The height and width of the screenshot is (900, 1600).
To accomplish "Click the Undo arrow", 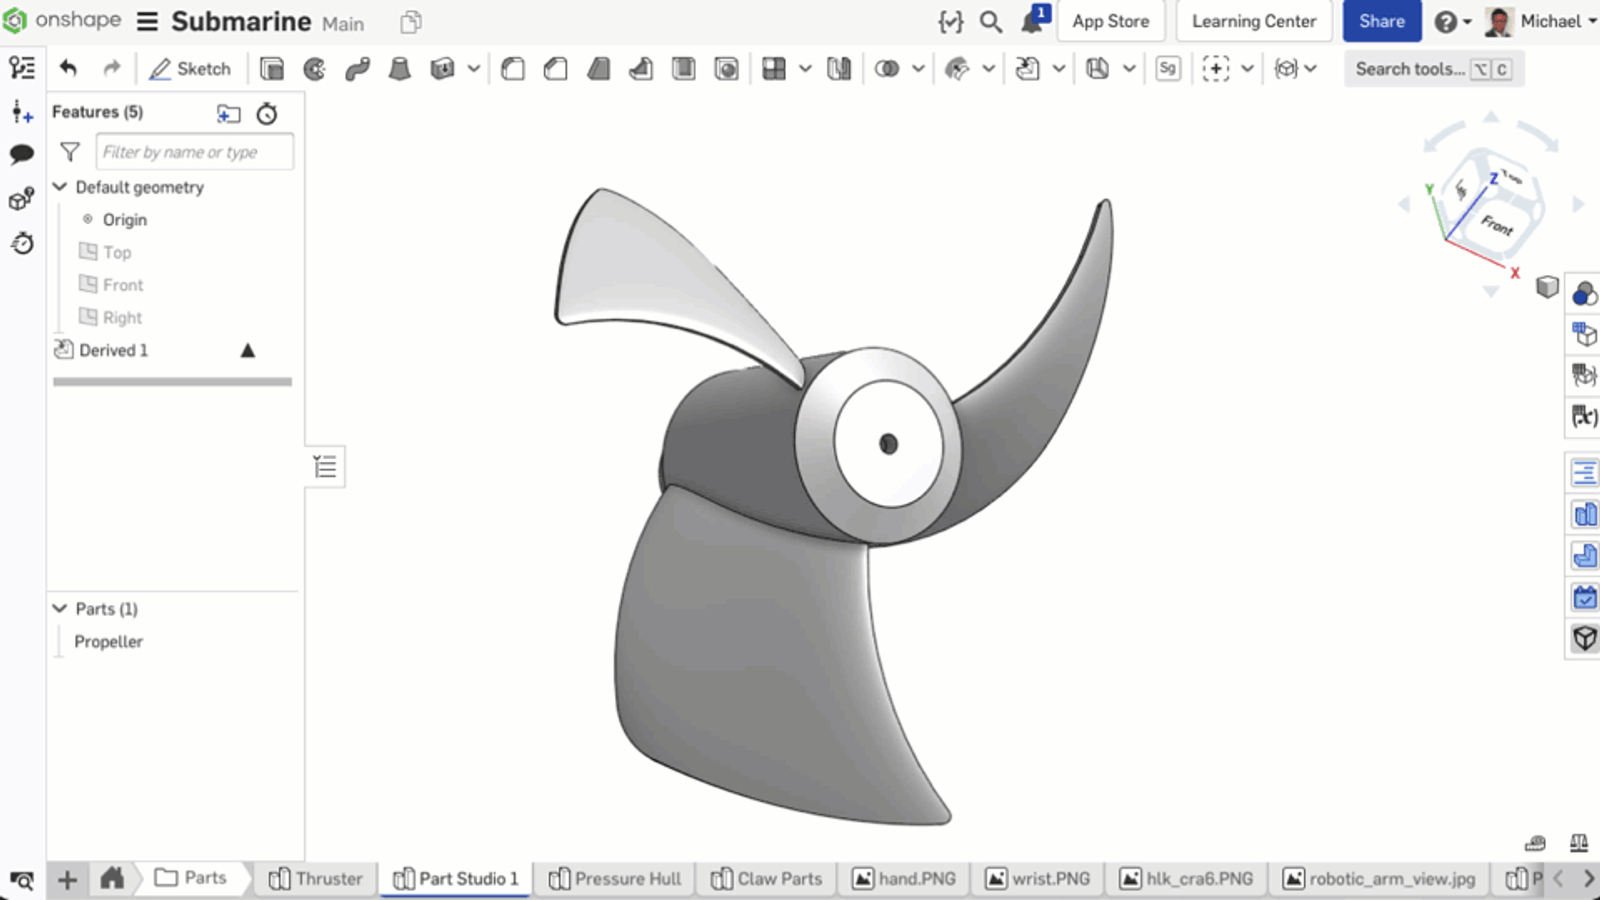I will point(68,68).
